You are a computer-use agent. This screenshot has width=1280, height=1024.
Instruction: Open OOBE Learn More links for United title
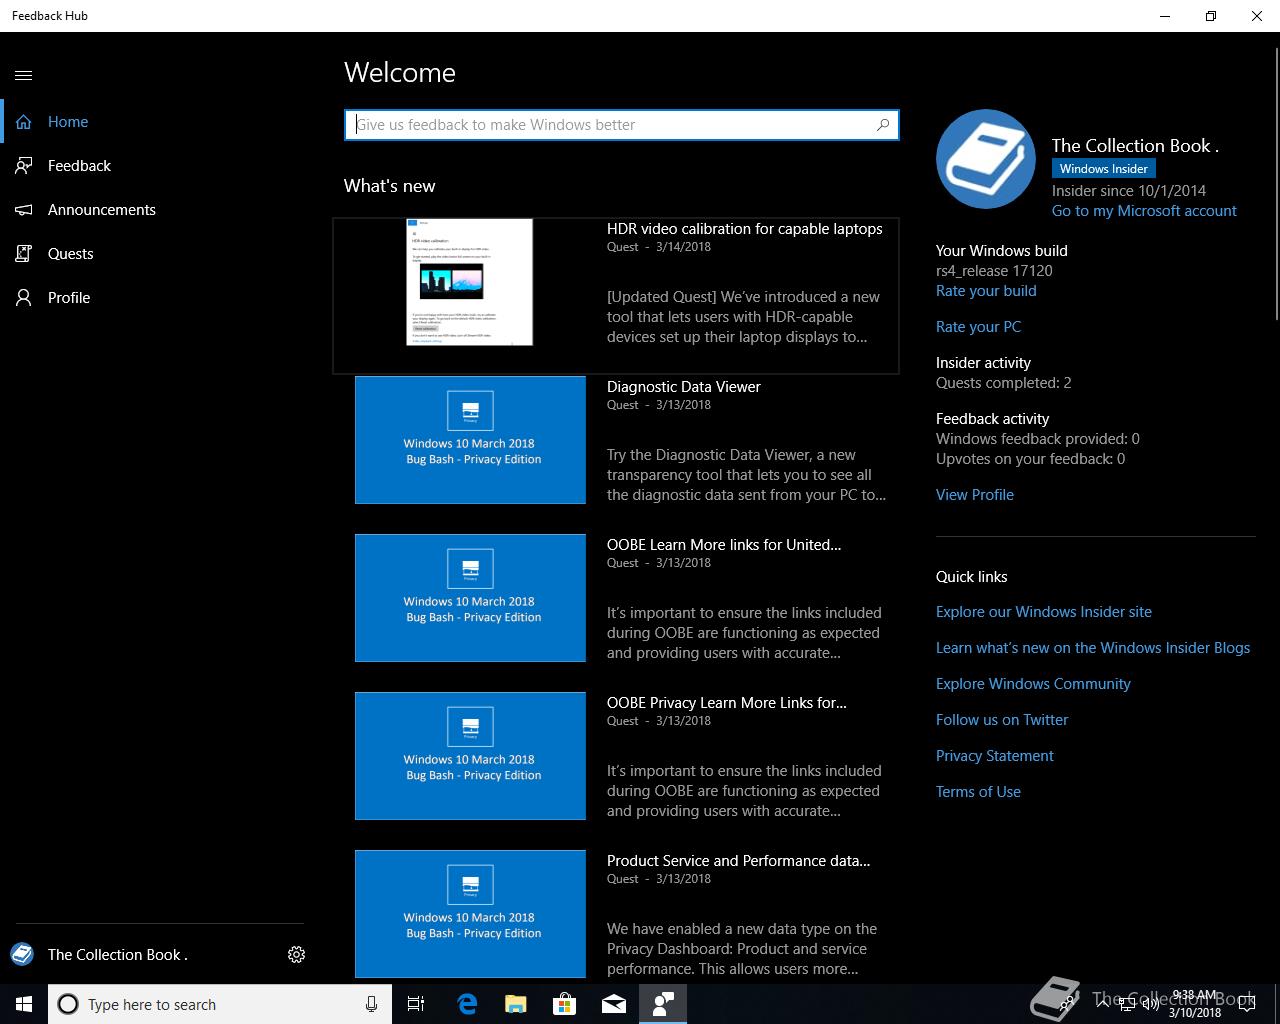pos(724,545)
